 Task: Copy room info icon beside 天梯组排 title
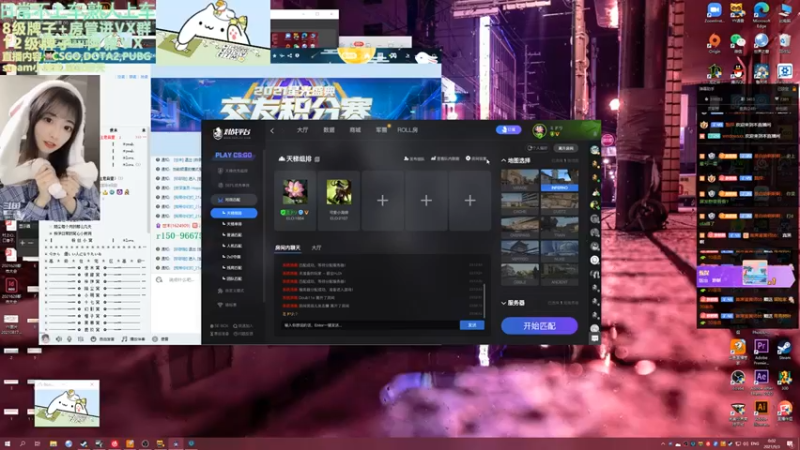[317, 159]
